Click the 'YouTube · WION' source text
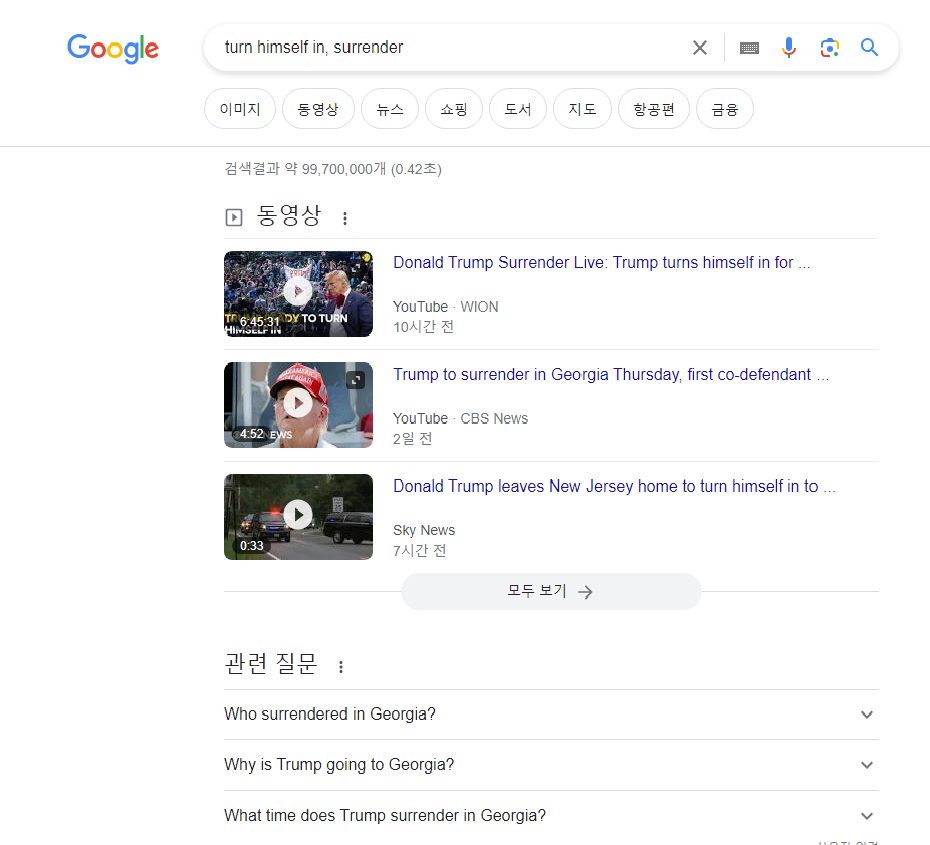This screenshot has width=930, height=845. (x=445, y=307)
